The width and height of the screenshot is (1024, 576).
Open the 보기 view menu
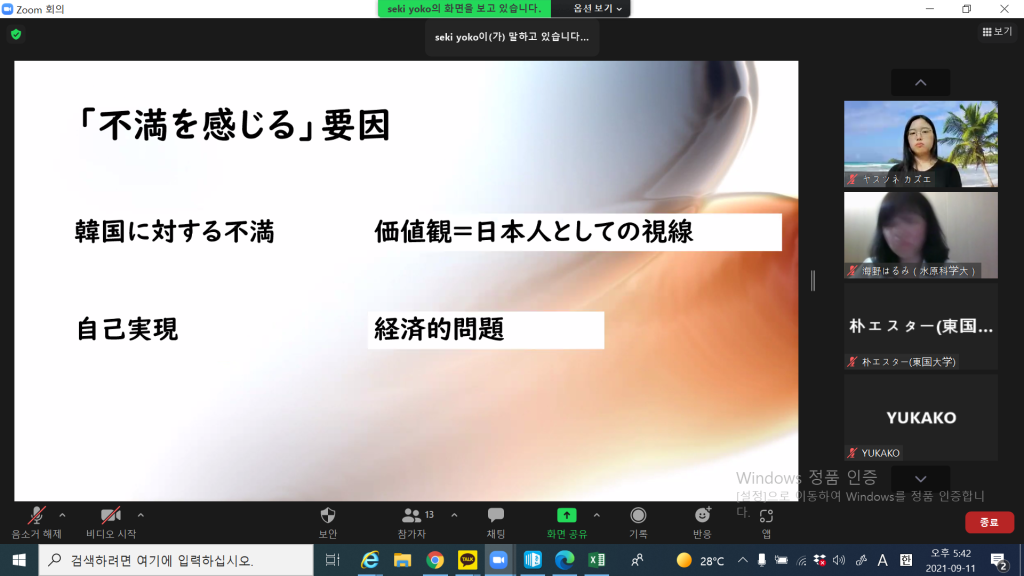[997, 32]
